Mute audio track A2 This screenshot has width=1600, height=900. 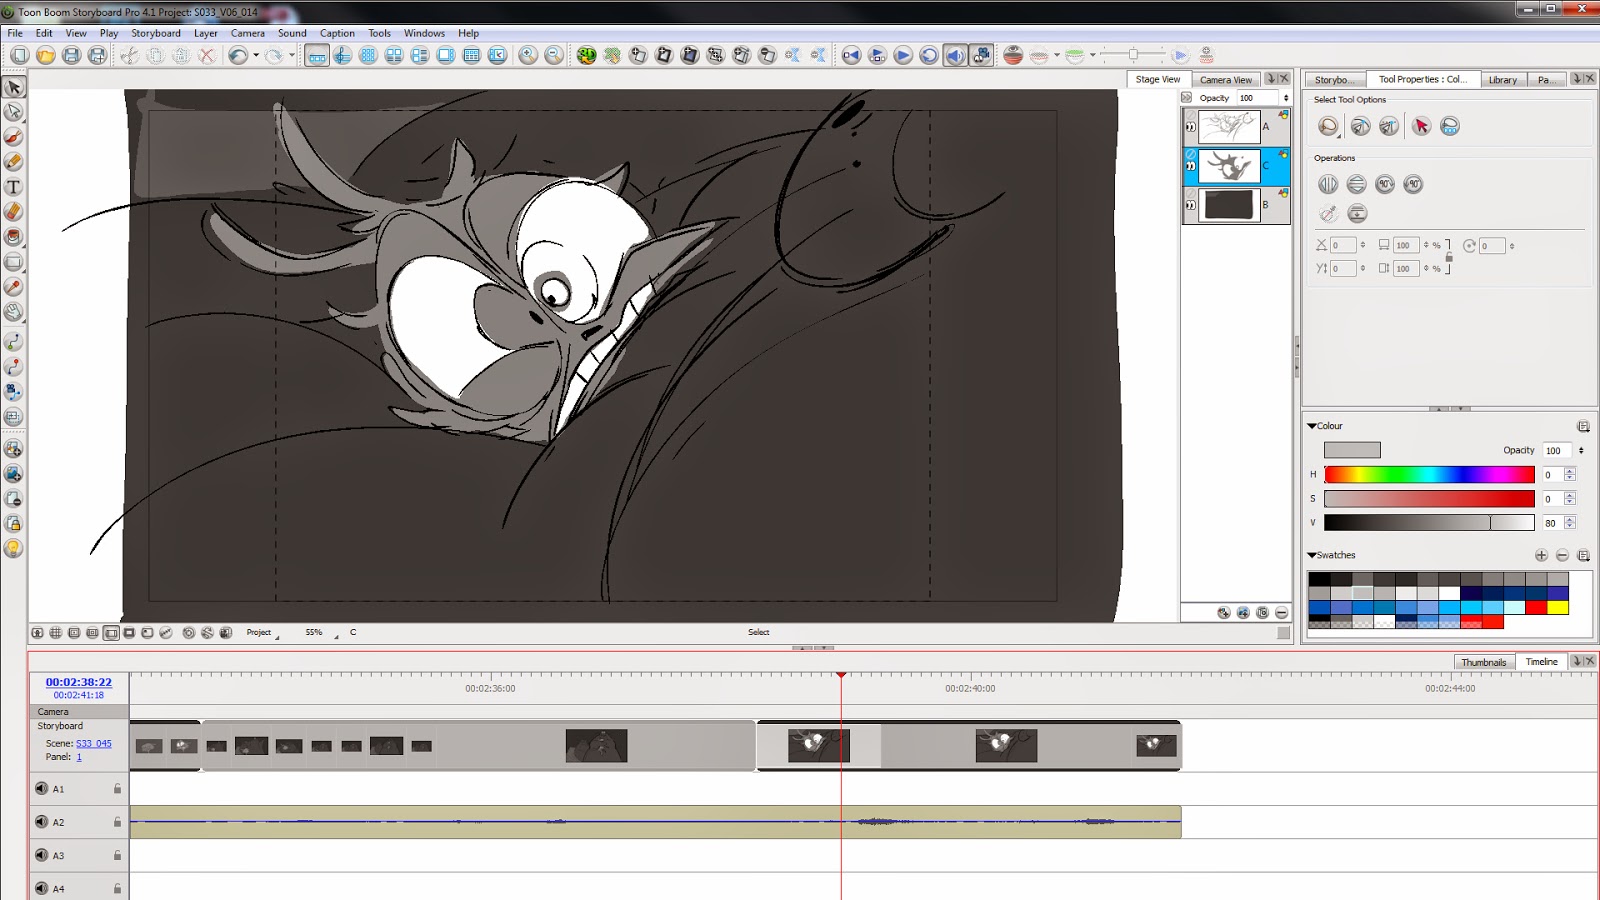tap(41, 822)
